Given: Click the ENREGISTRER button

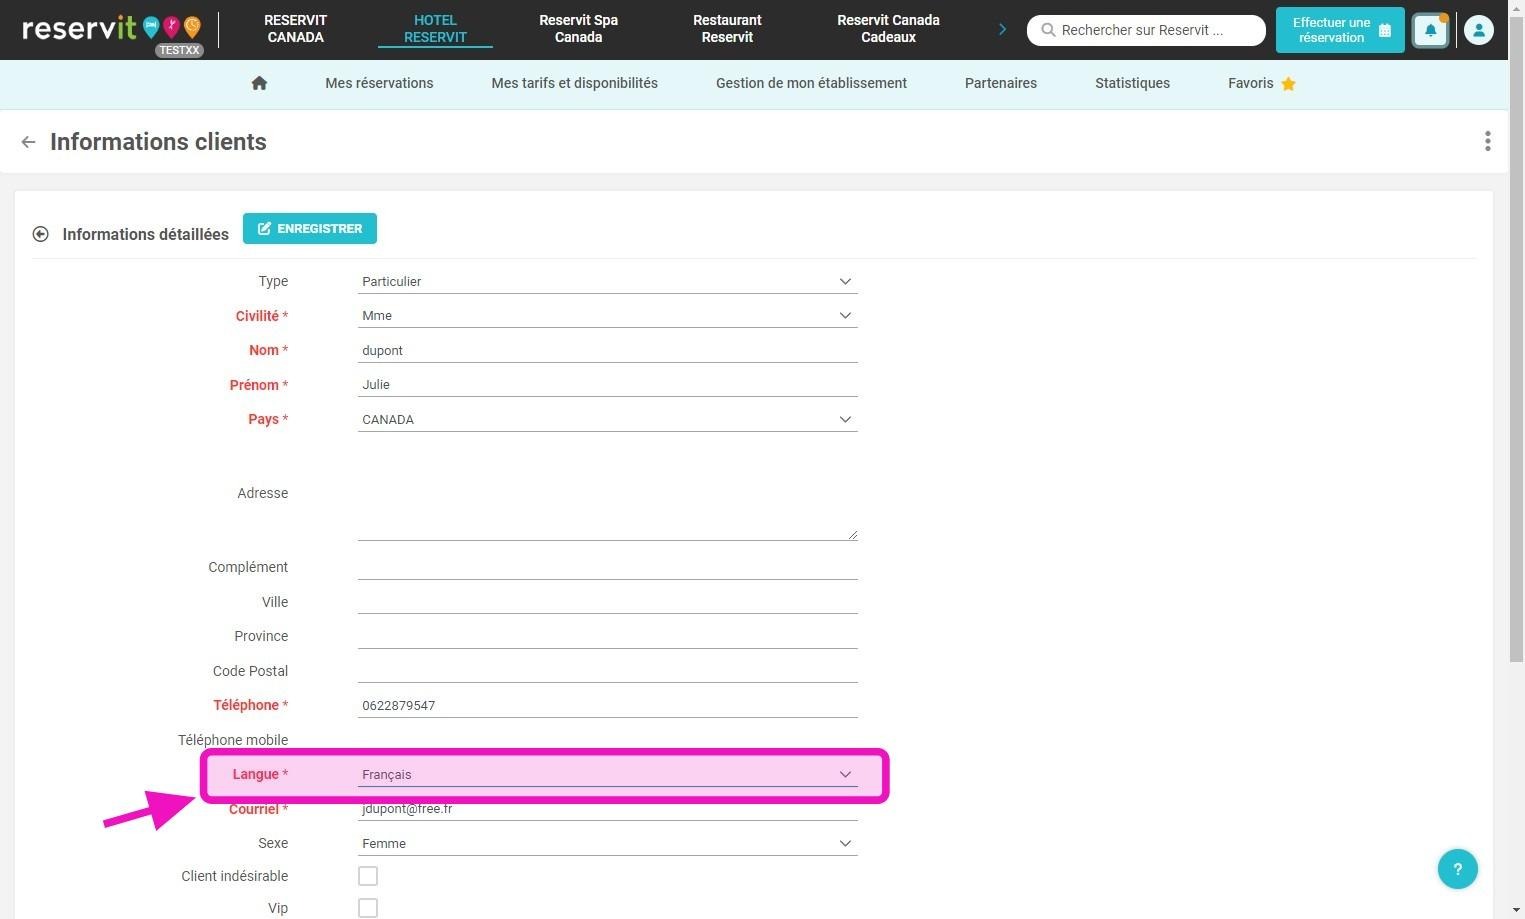Looking at the screenshot, I should [310, 228].
